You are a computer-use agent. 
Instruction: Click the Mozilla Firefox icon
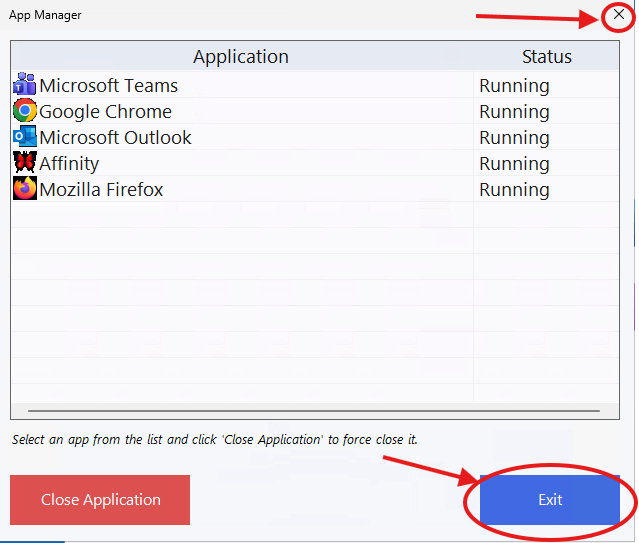[x=25, y=189]
